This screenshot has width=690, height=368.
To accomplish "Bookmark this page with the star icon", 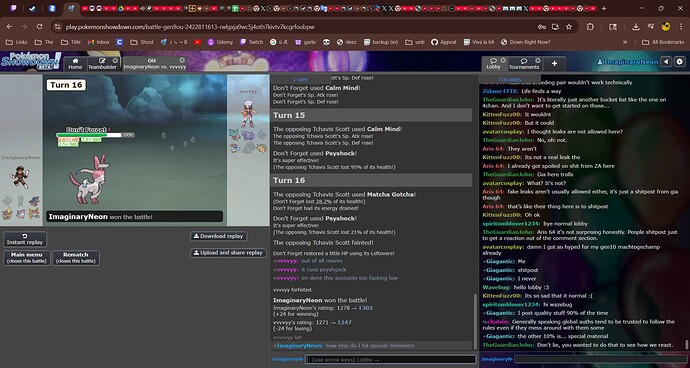I will pos(569,27).
